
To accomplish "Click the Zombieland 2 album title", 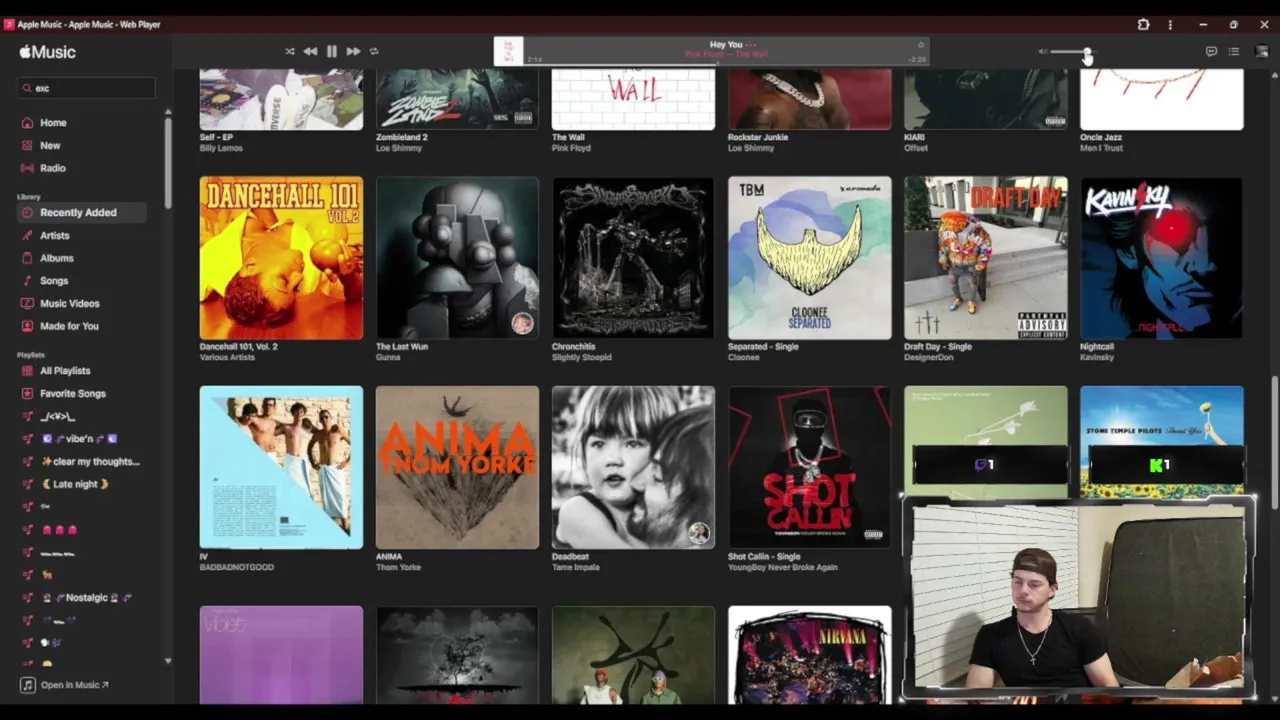I will [401, 137].
